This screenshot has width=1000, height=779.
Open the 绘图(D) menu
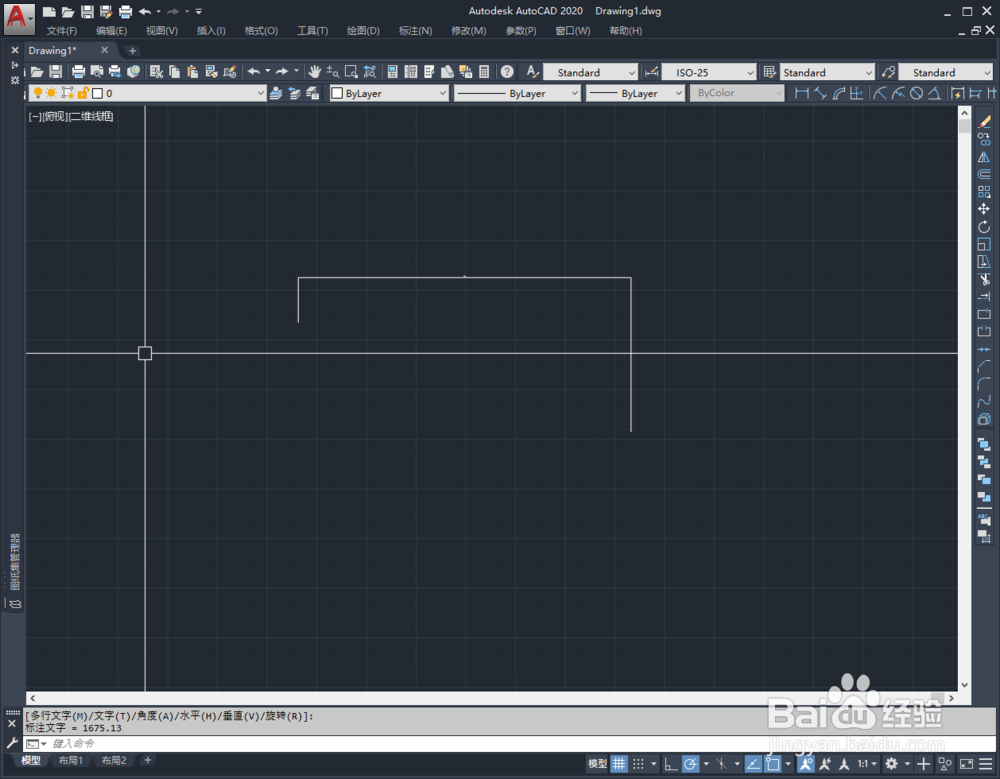pyautogui.click(x=363, y=31)
